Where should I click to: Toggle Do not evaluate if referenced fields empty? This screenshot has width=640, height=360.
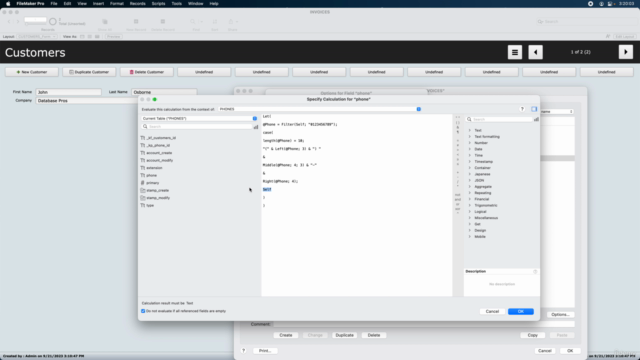pos(143,311)
